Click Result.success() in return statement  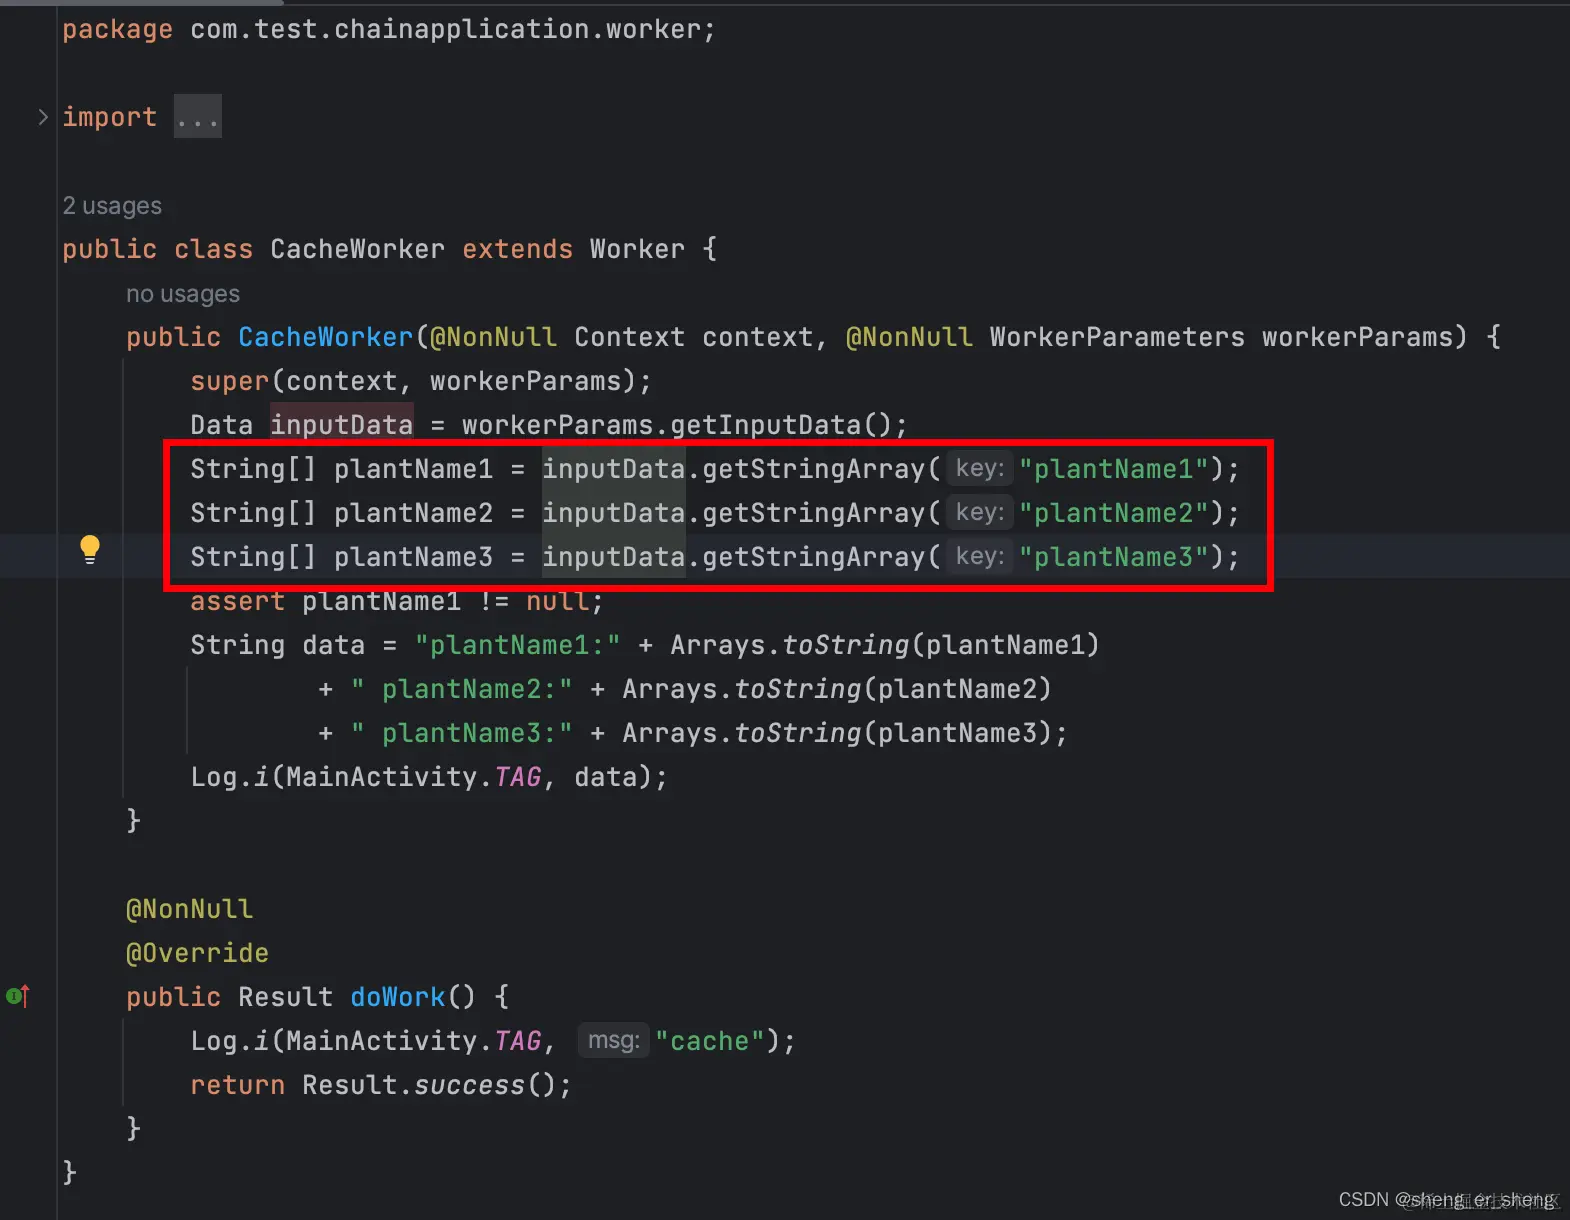point(429,1085)
